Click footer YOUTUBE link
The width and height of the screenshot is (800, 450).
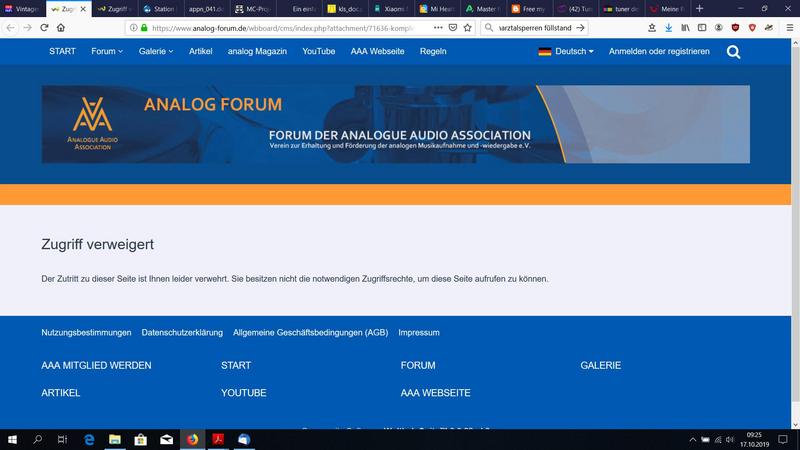pyautogui.click(x=243, y=393)
